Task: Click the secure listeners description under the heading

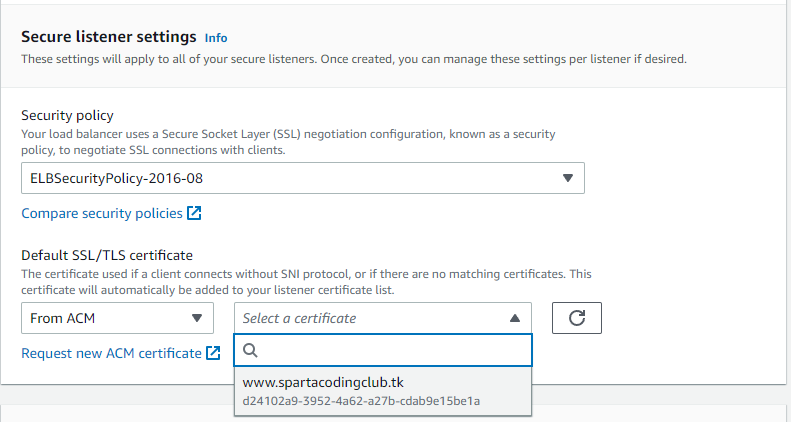Action: [x=354, y=59]
